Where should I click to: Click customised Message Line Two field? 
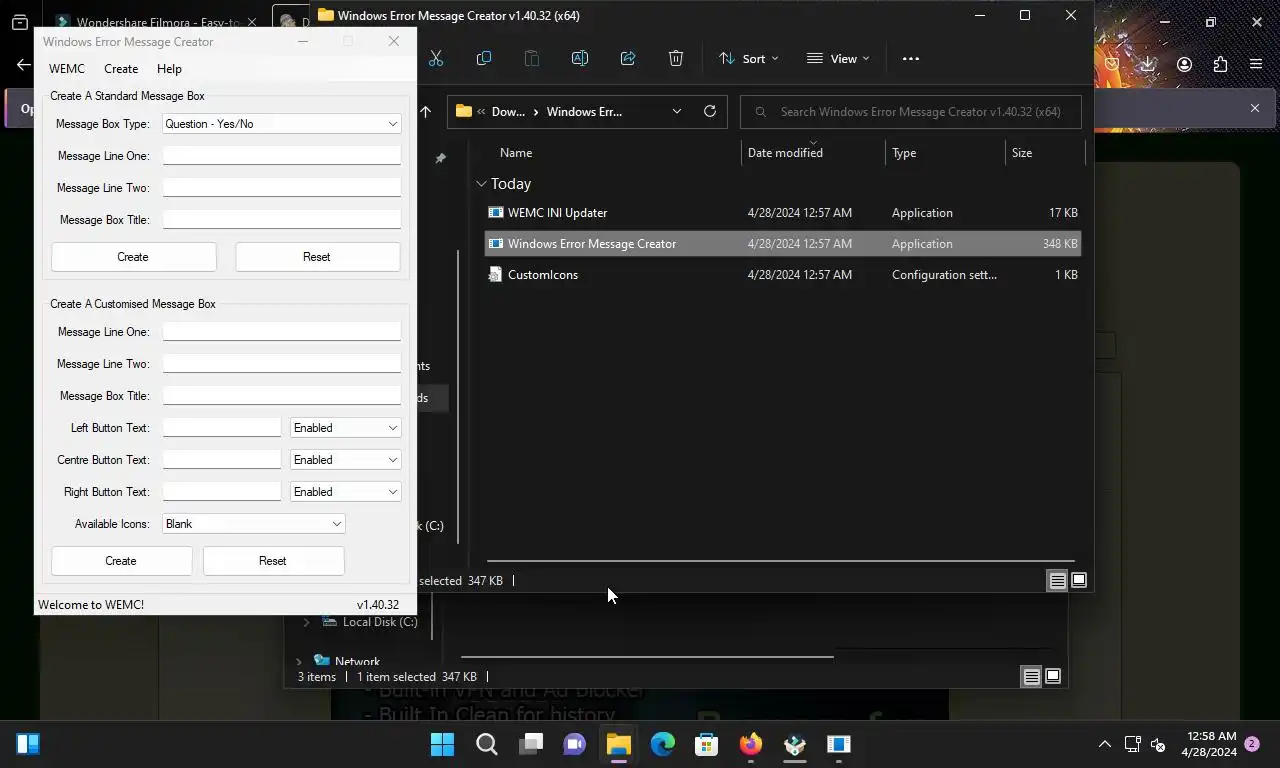(282, 364)
